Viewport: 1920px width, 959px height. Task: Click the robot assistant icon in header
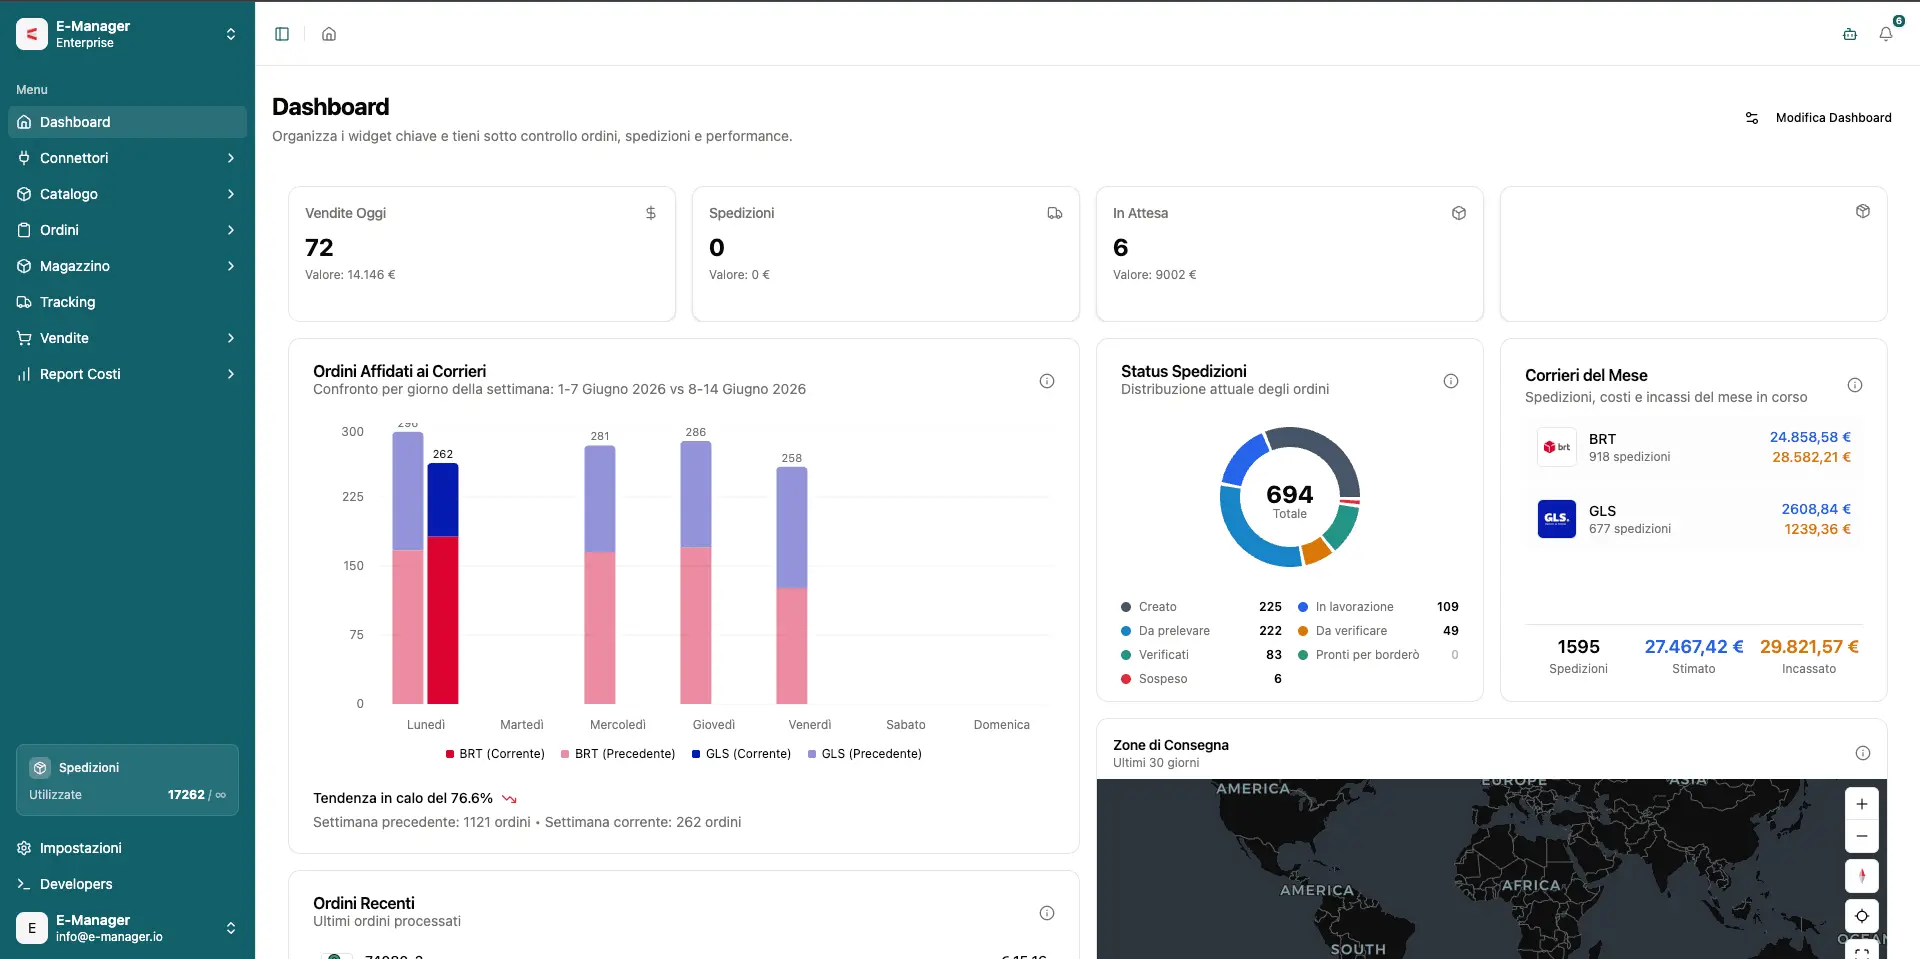1850,34
